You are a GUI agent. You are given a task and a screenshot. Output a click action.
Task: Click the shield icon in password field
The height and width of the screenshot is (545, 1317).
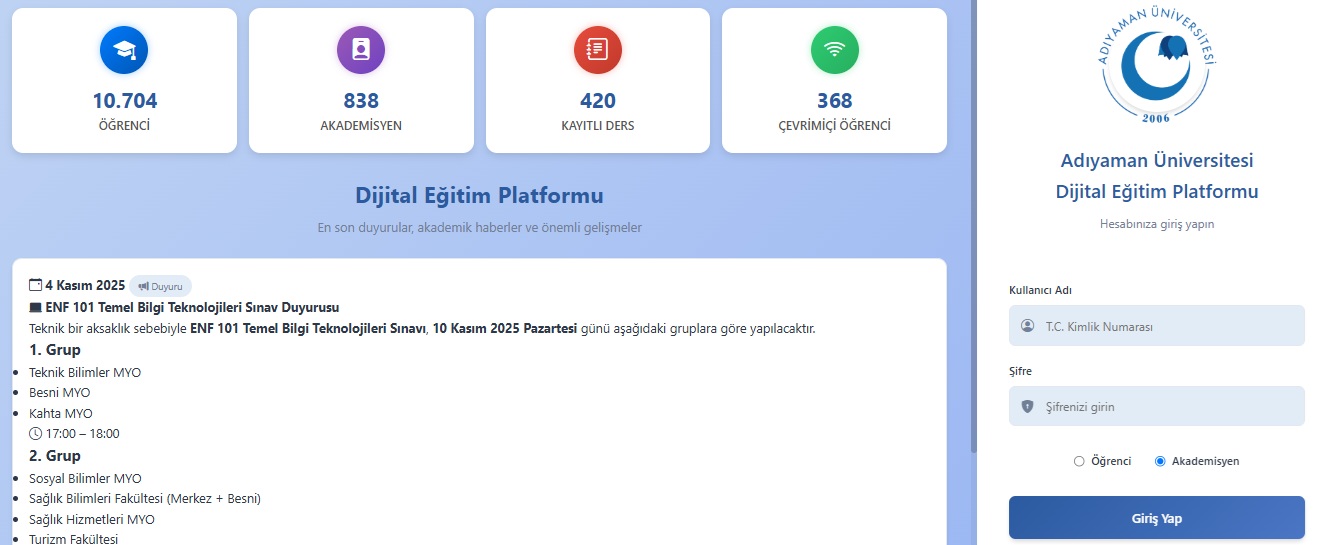[x=1028, y=407]
